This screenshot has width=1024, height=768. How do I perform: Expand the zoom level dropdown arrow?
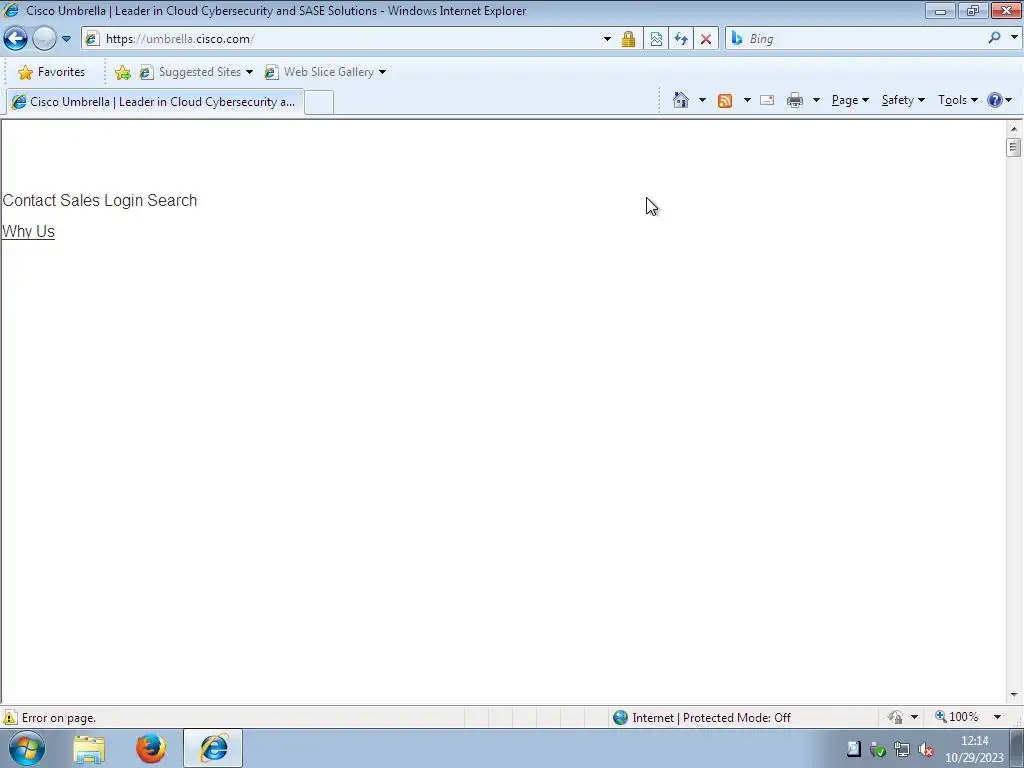[997, 717]
